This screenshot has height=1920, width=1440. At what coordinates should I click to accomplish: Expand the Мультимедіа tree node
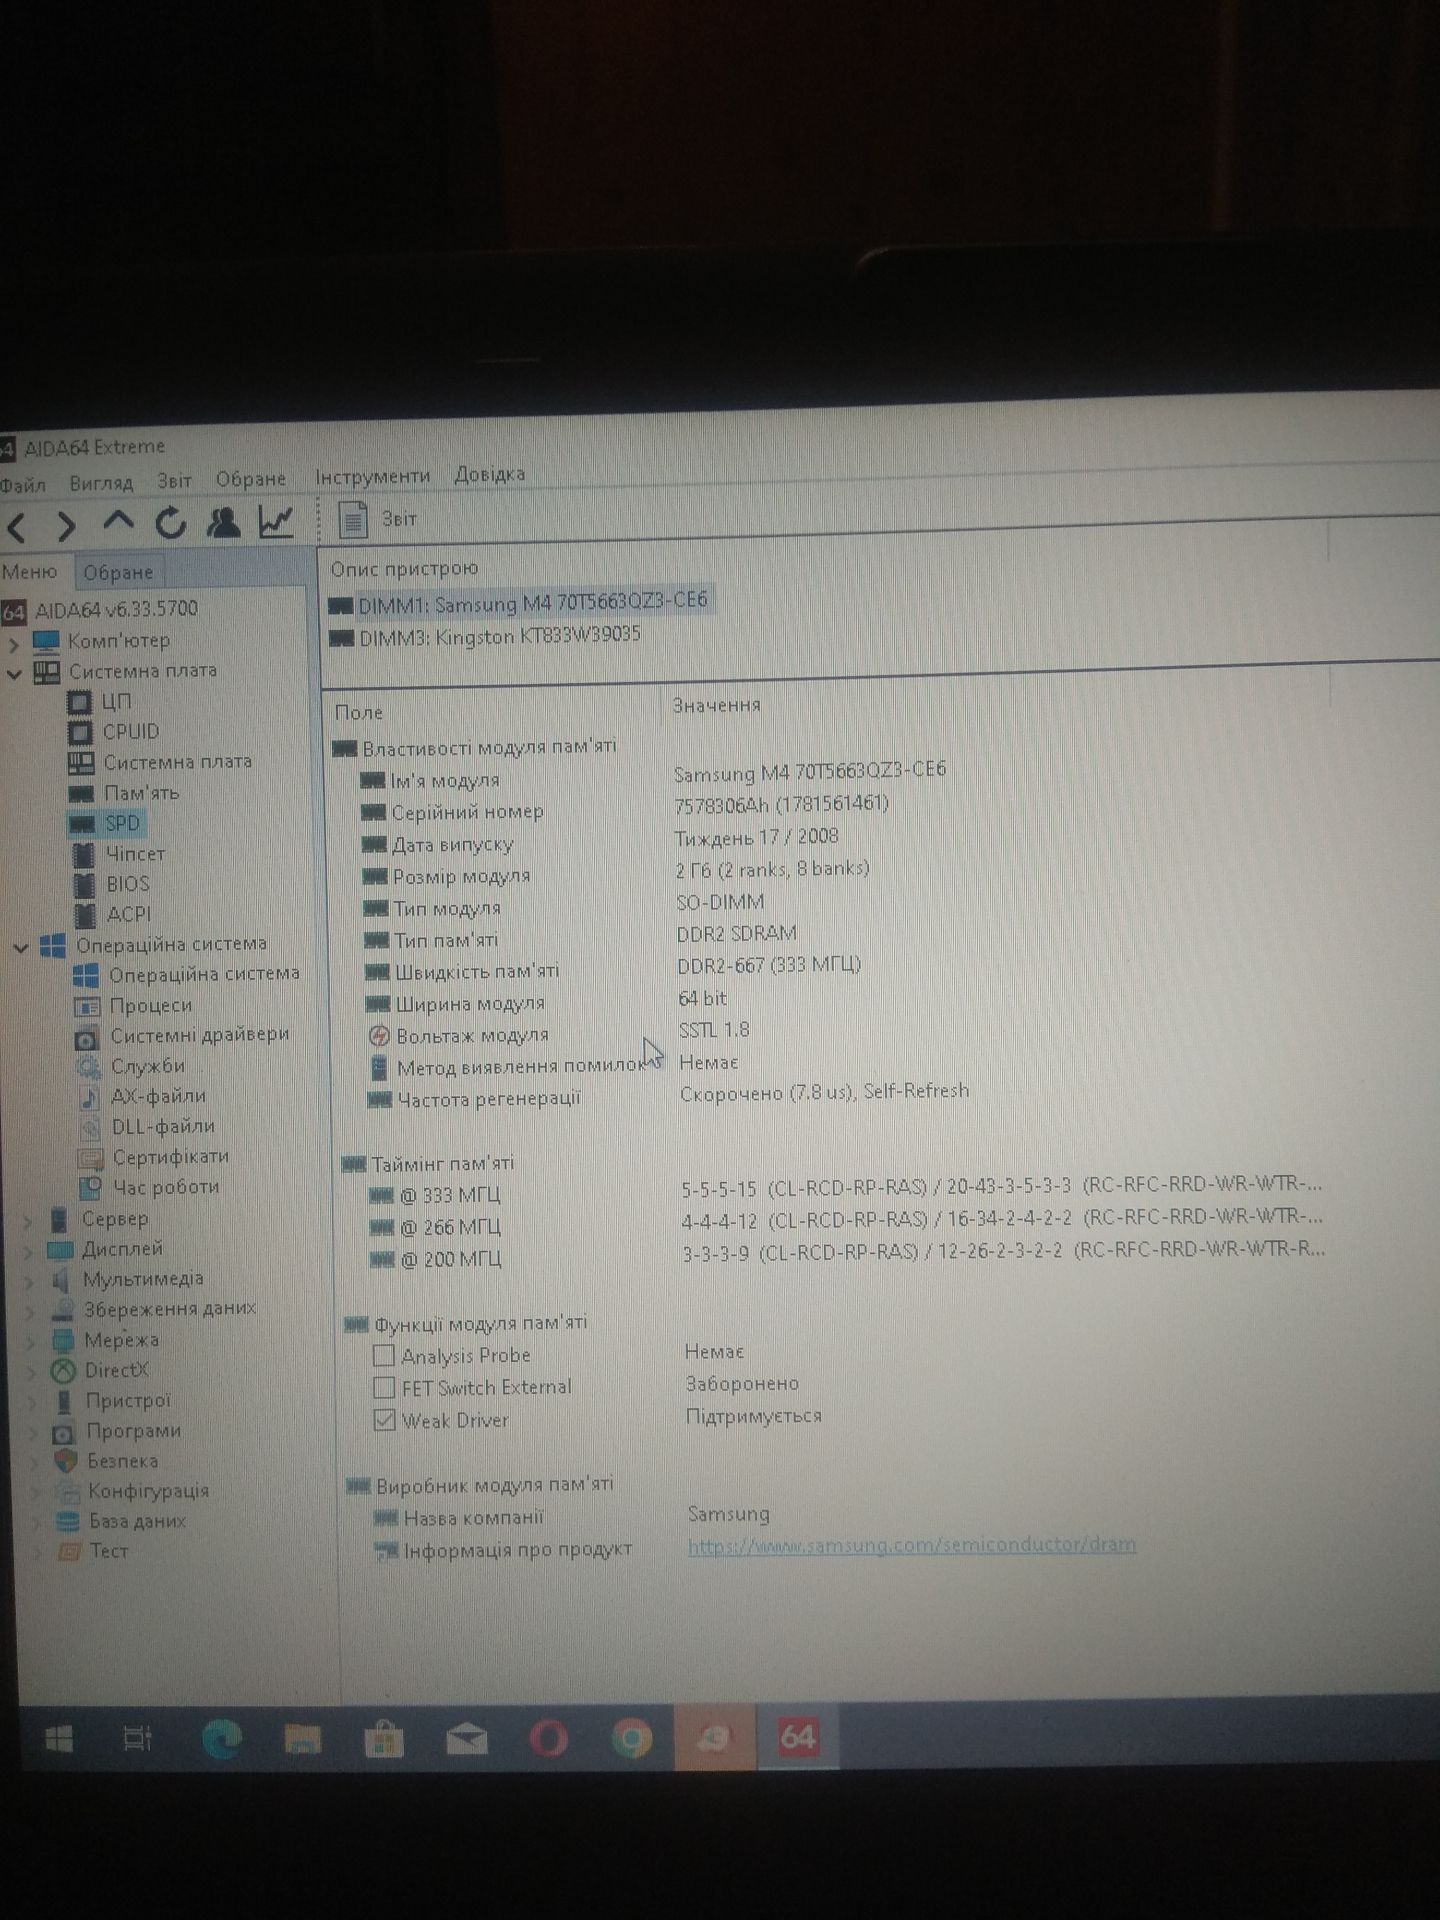[x=28, y=1281]
